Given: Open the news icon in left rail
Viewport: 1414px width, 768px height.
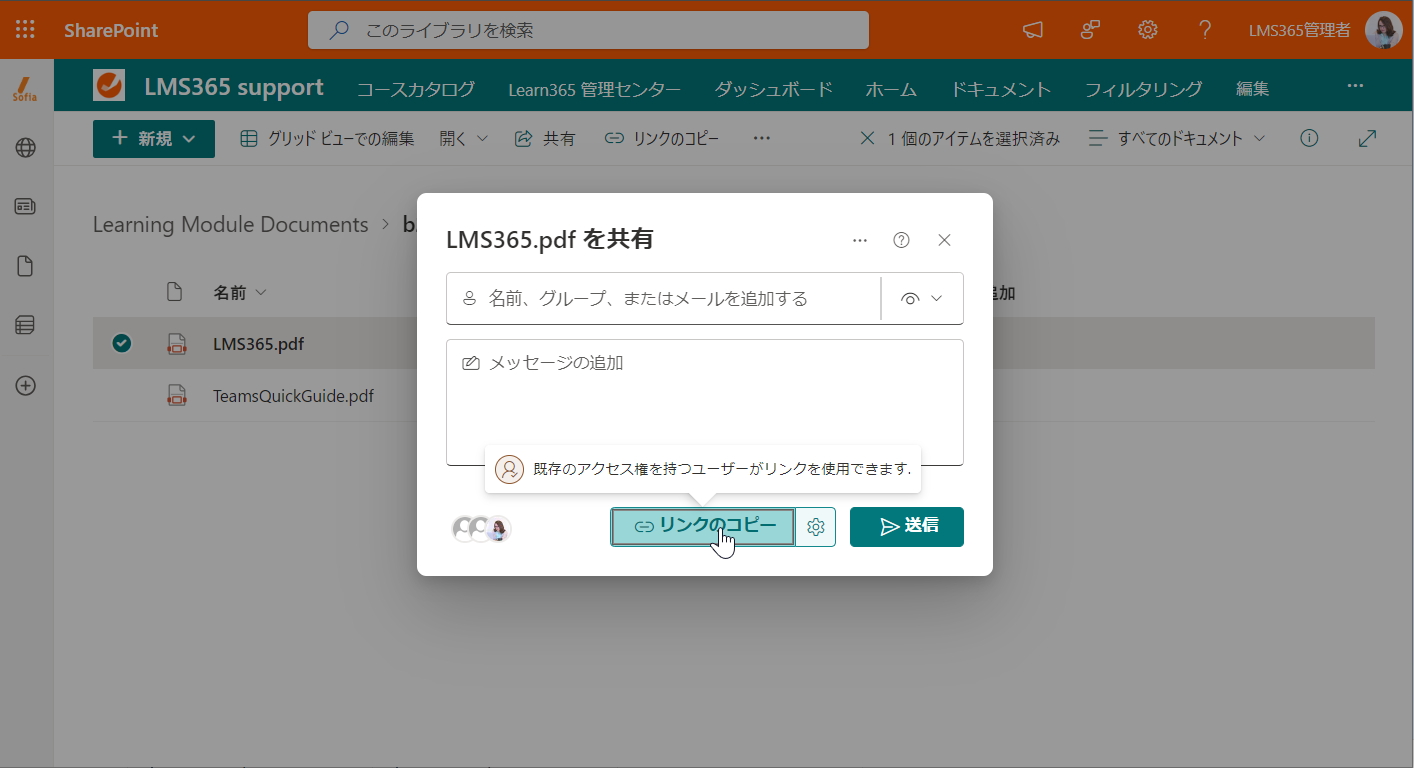Looking at the screenshot, I should point(25,207).
